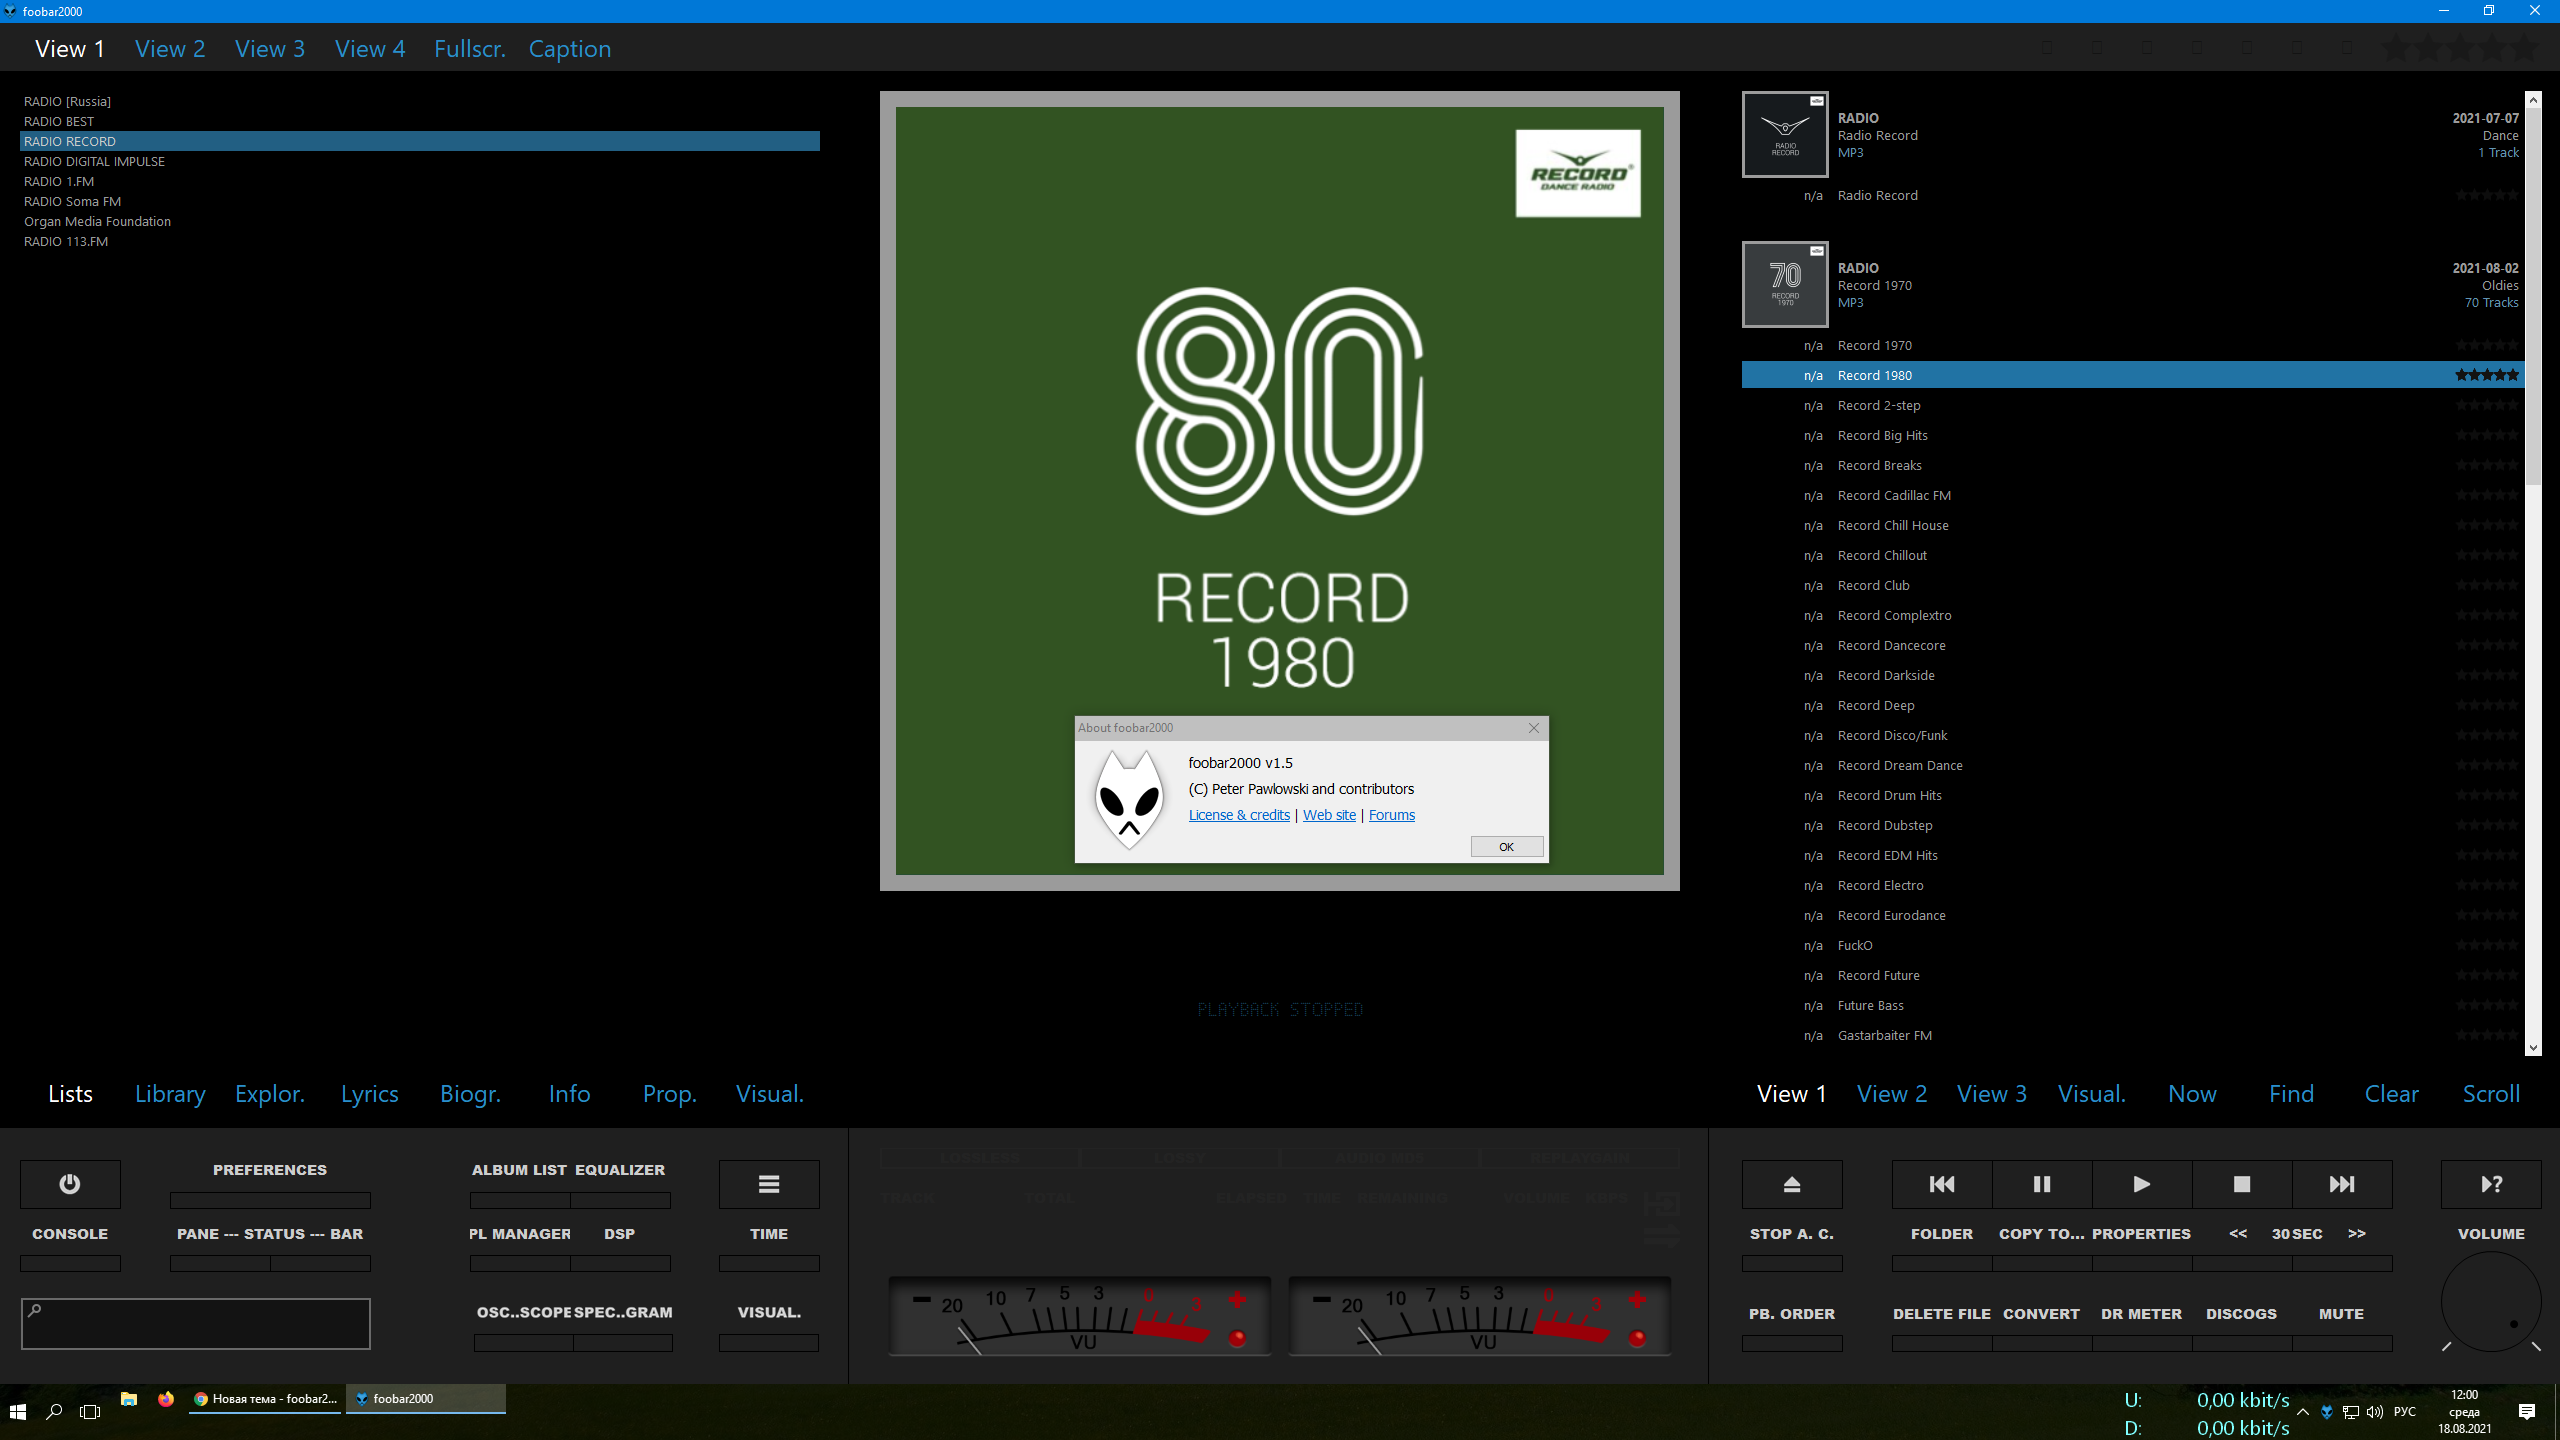Open the hamburger menu icon
Viewport: 2560px width, 1440px height.
click(768, 1184)
